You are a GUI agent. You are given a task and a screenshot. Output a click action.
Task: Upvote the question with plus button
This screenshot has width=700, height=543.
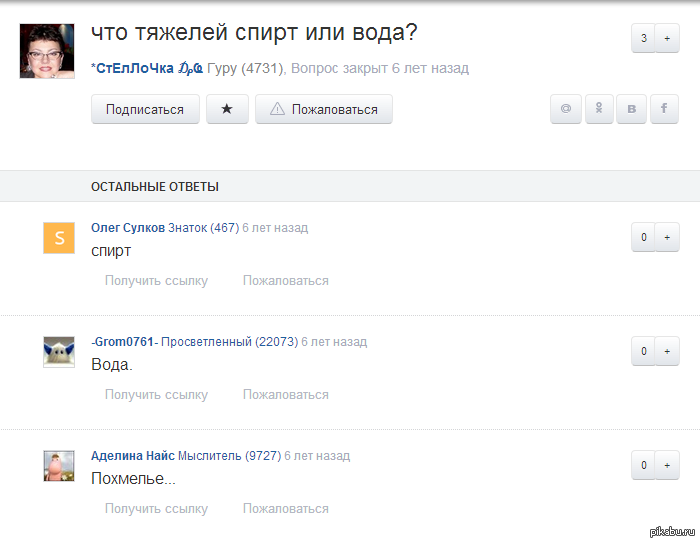pyautogui.click(x=667, y=38)
